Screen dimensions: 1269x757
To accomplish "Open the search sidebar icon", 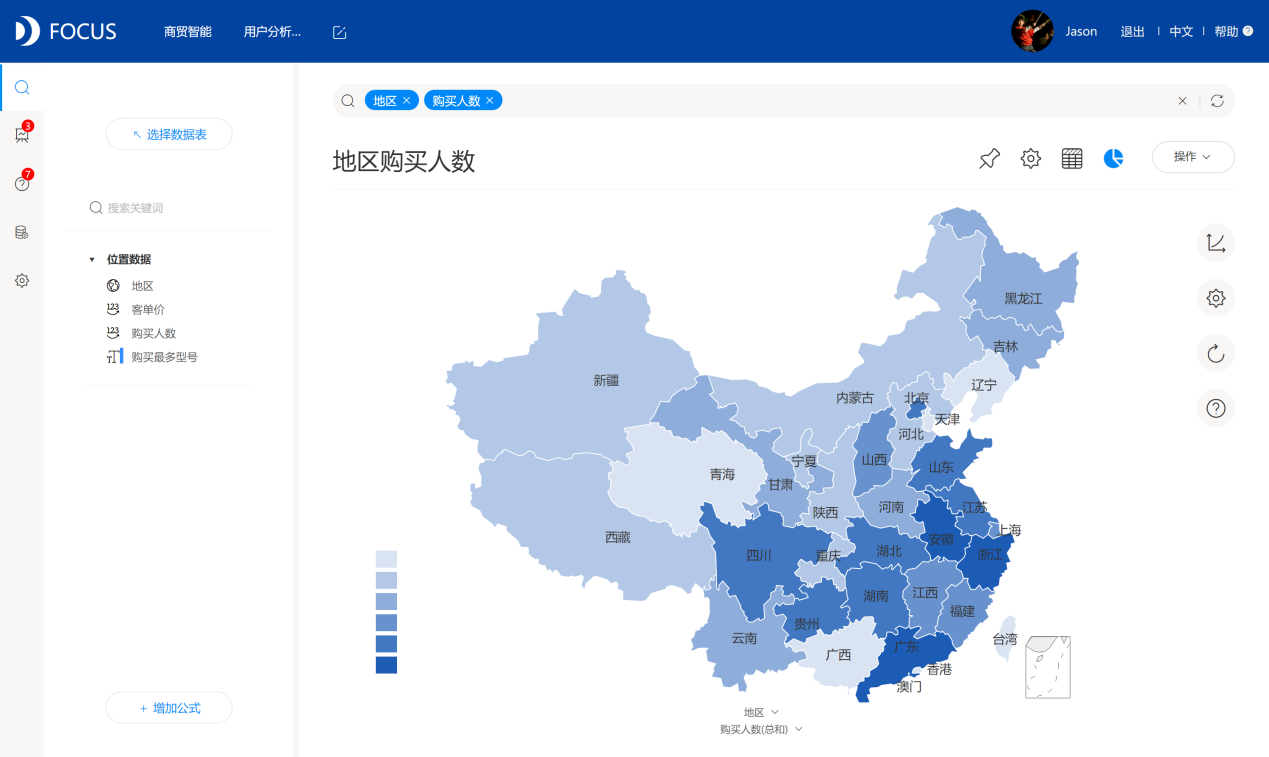I will point(22,87).
